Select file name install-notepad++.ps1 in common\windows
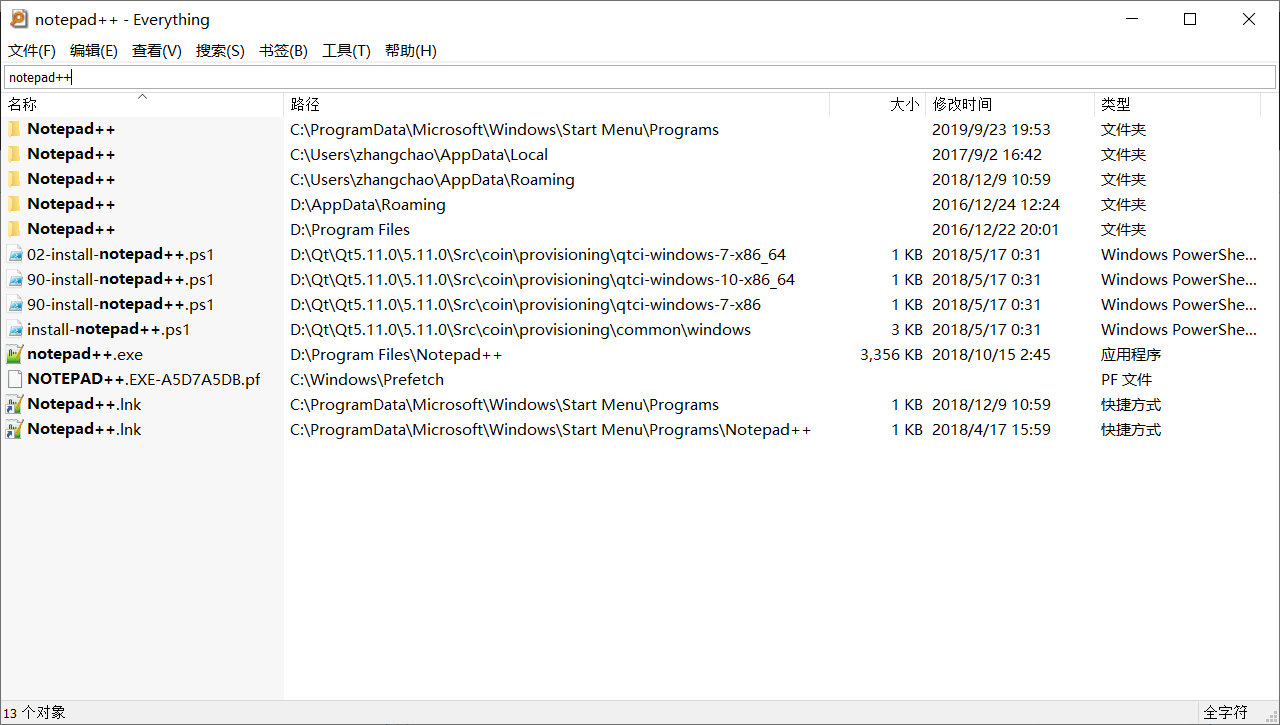This screenshot has height=725, width=1280. pos(109,329)
